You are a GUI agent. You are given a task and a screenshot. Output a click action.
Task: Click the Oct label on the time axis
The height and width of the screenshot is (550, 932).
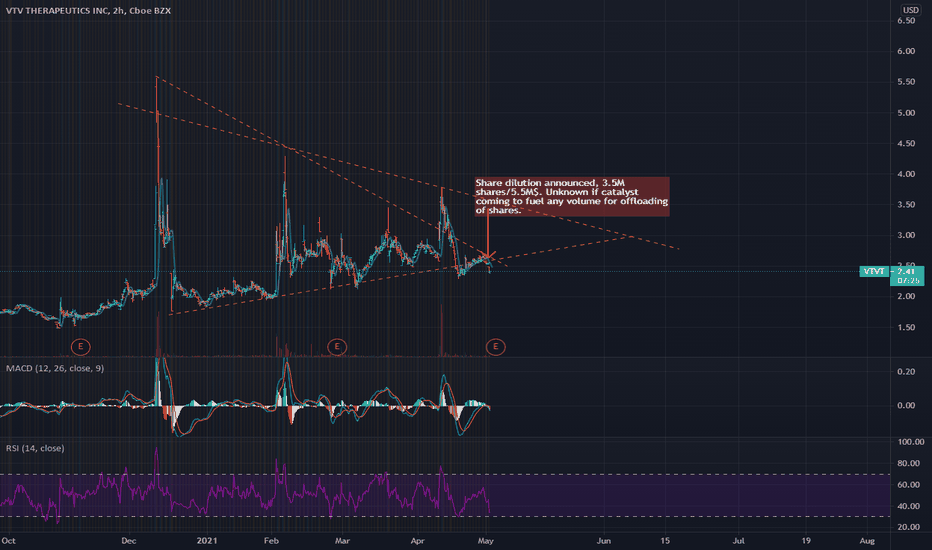click(x=8, y=541)
